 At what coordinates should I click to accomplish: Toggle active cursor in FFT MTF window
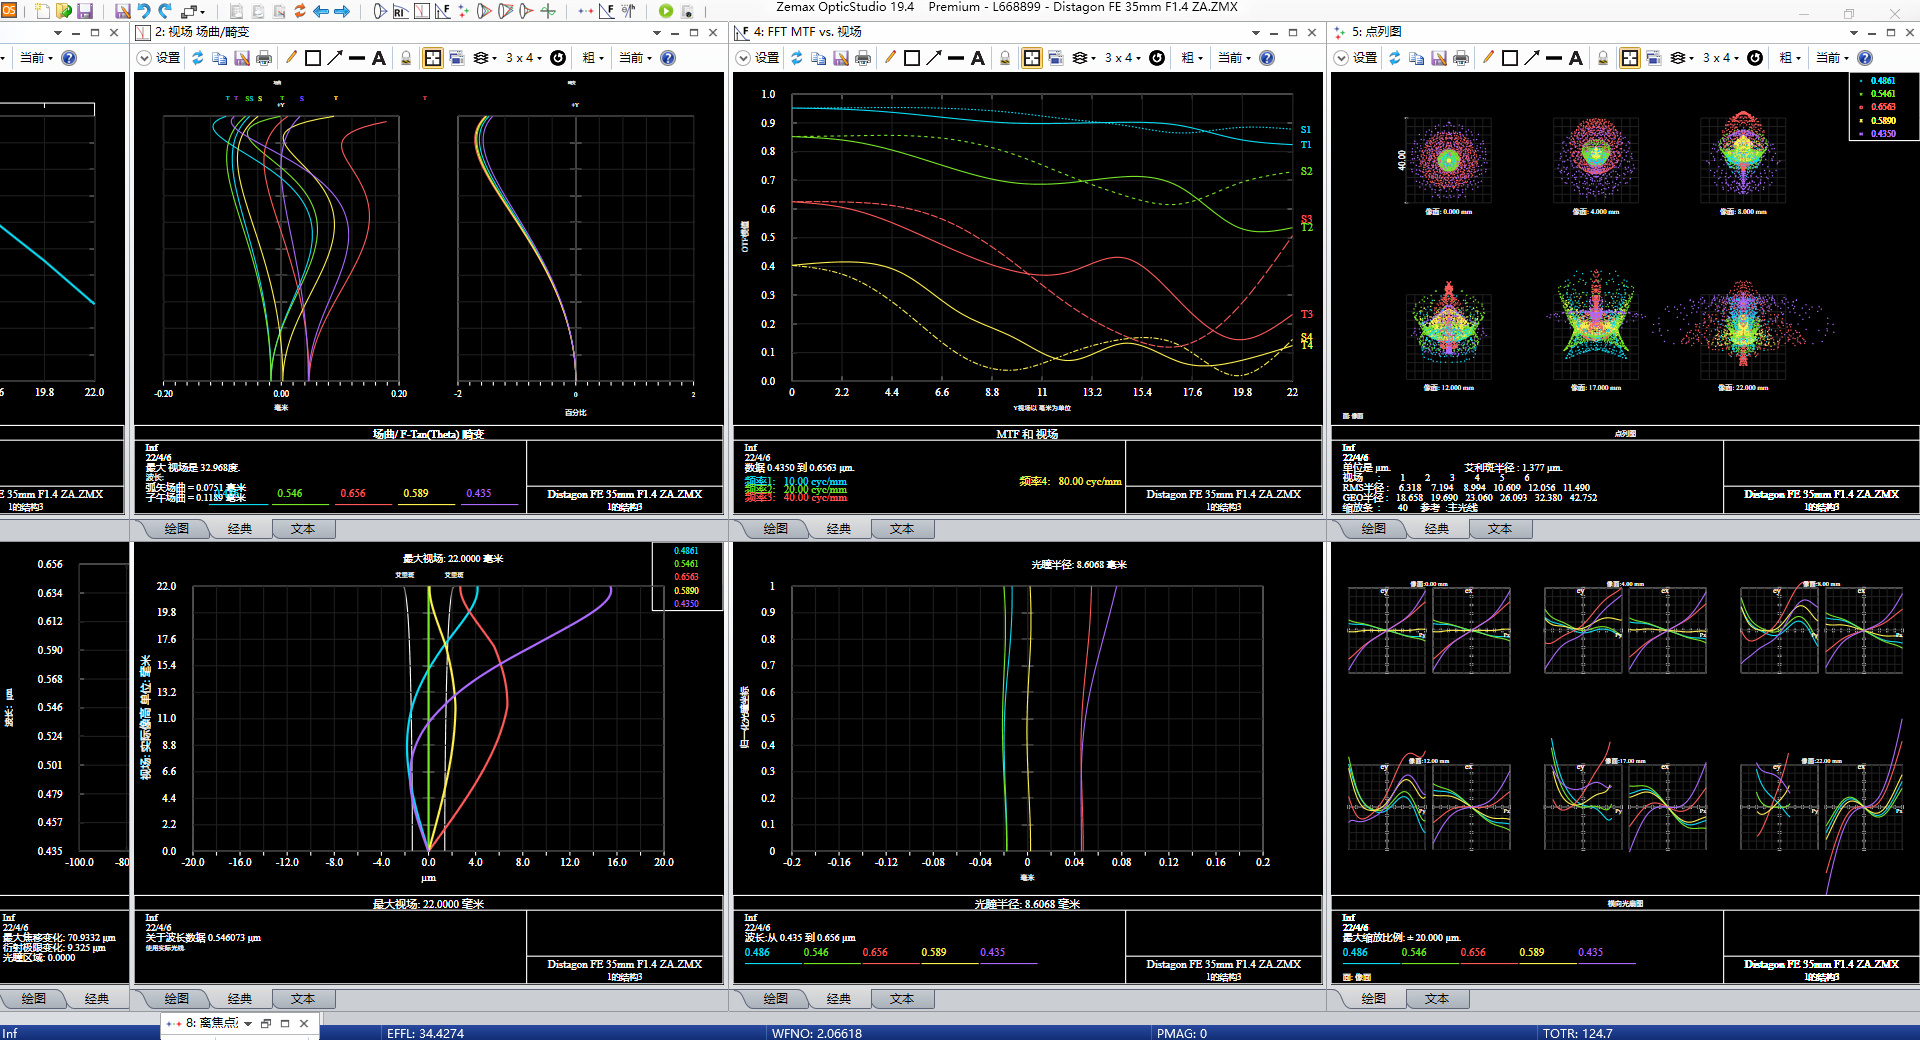[1032, 58]
